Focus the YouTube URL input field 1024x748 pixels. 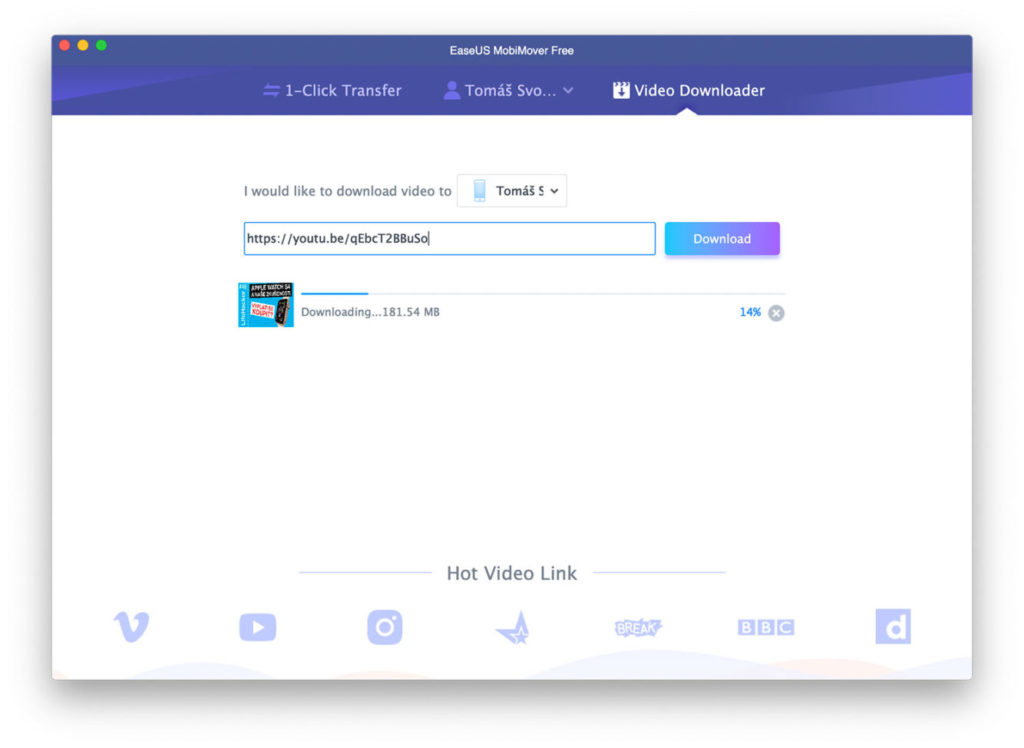[x=449, y=238]
